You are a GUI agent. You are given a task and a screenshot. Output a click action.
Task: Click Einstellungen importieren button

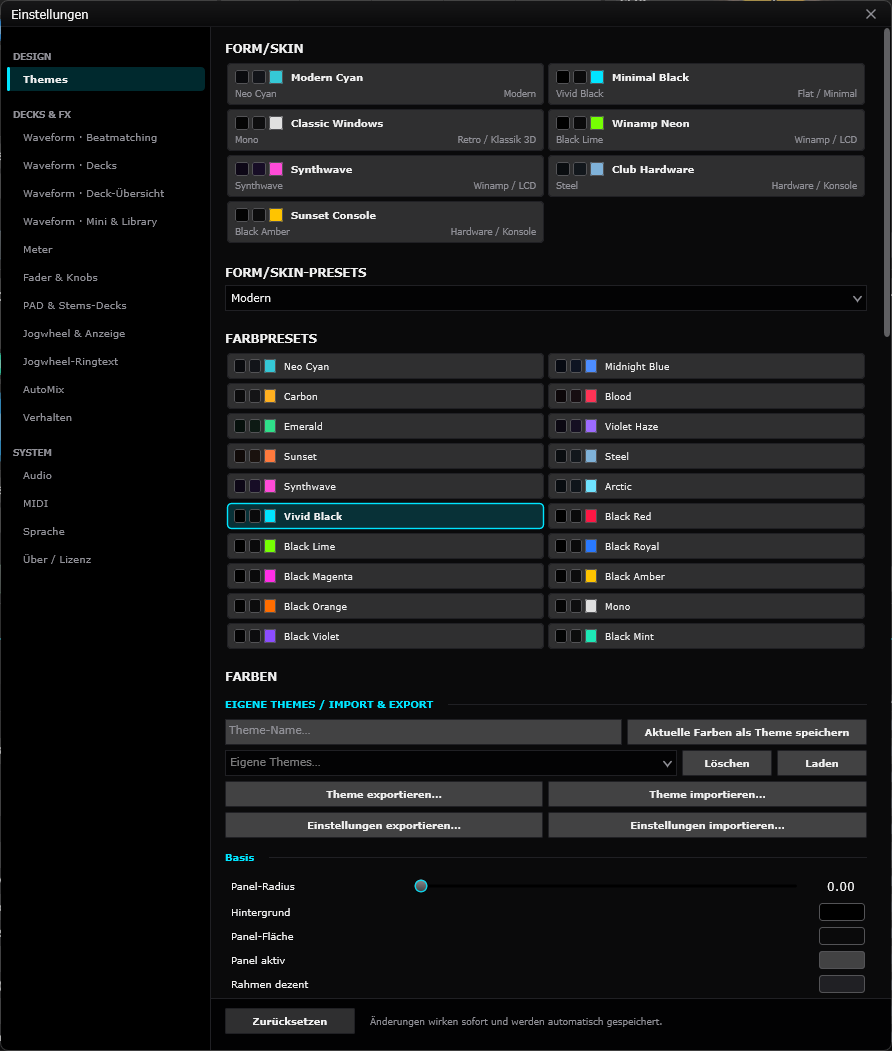coord(707,825)
